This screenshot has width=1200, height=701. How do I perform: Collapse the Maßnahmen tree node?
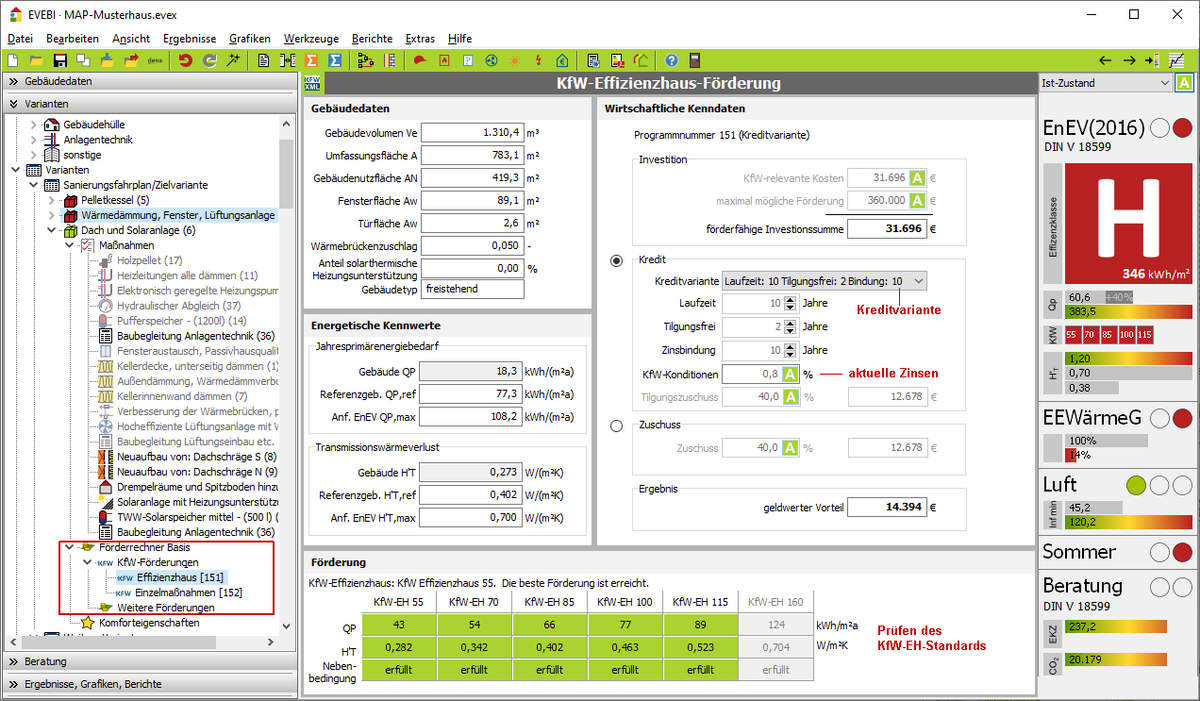point(69,245)
